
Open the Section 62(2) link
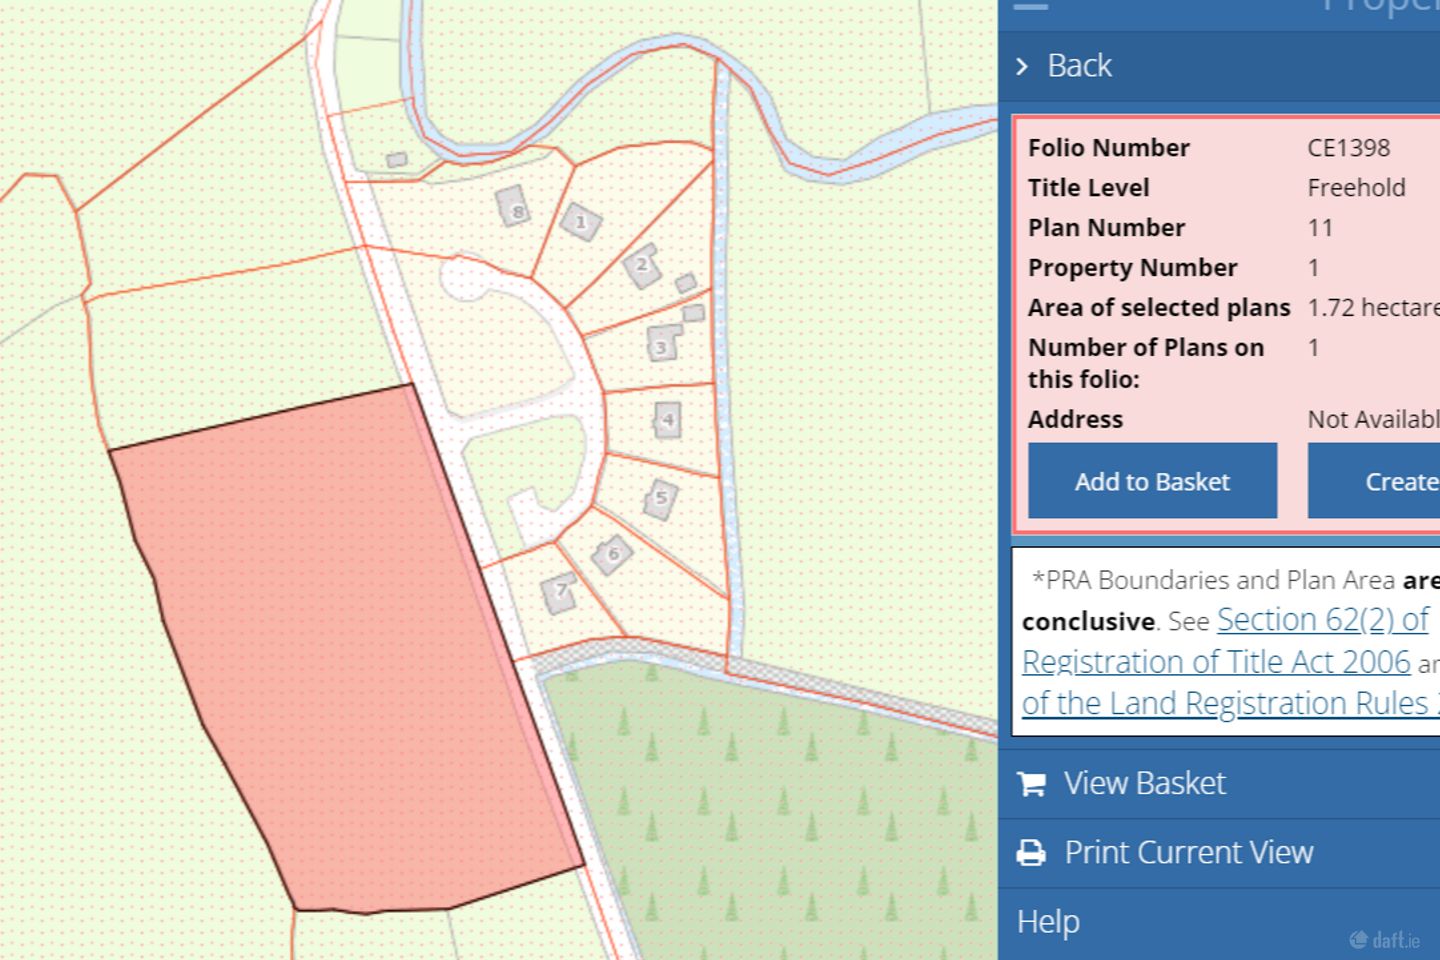pos(1322,621)
